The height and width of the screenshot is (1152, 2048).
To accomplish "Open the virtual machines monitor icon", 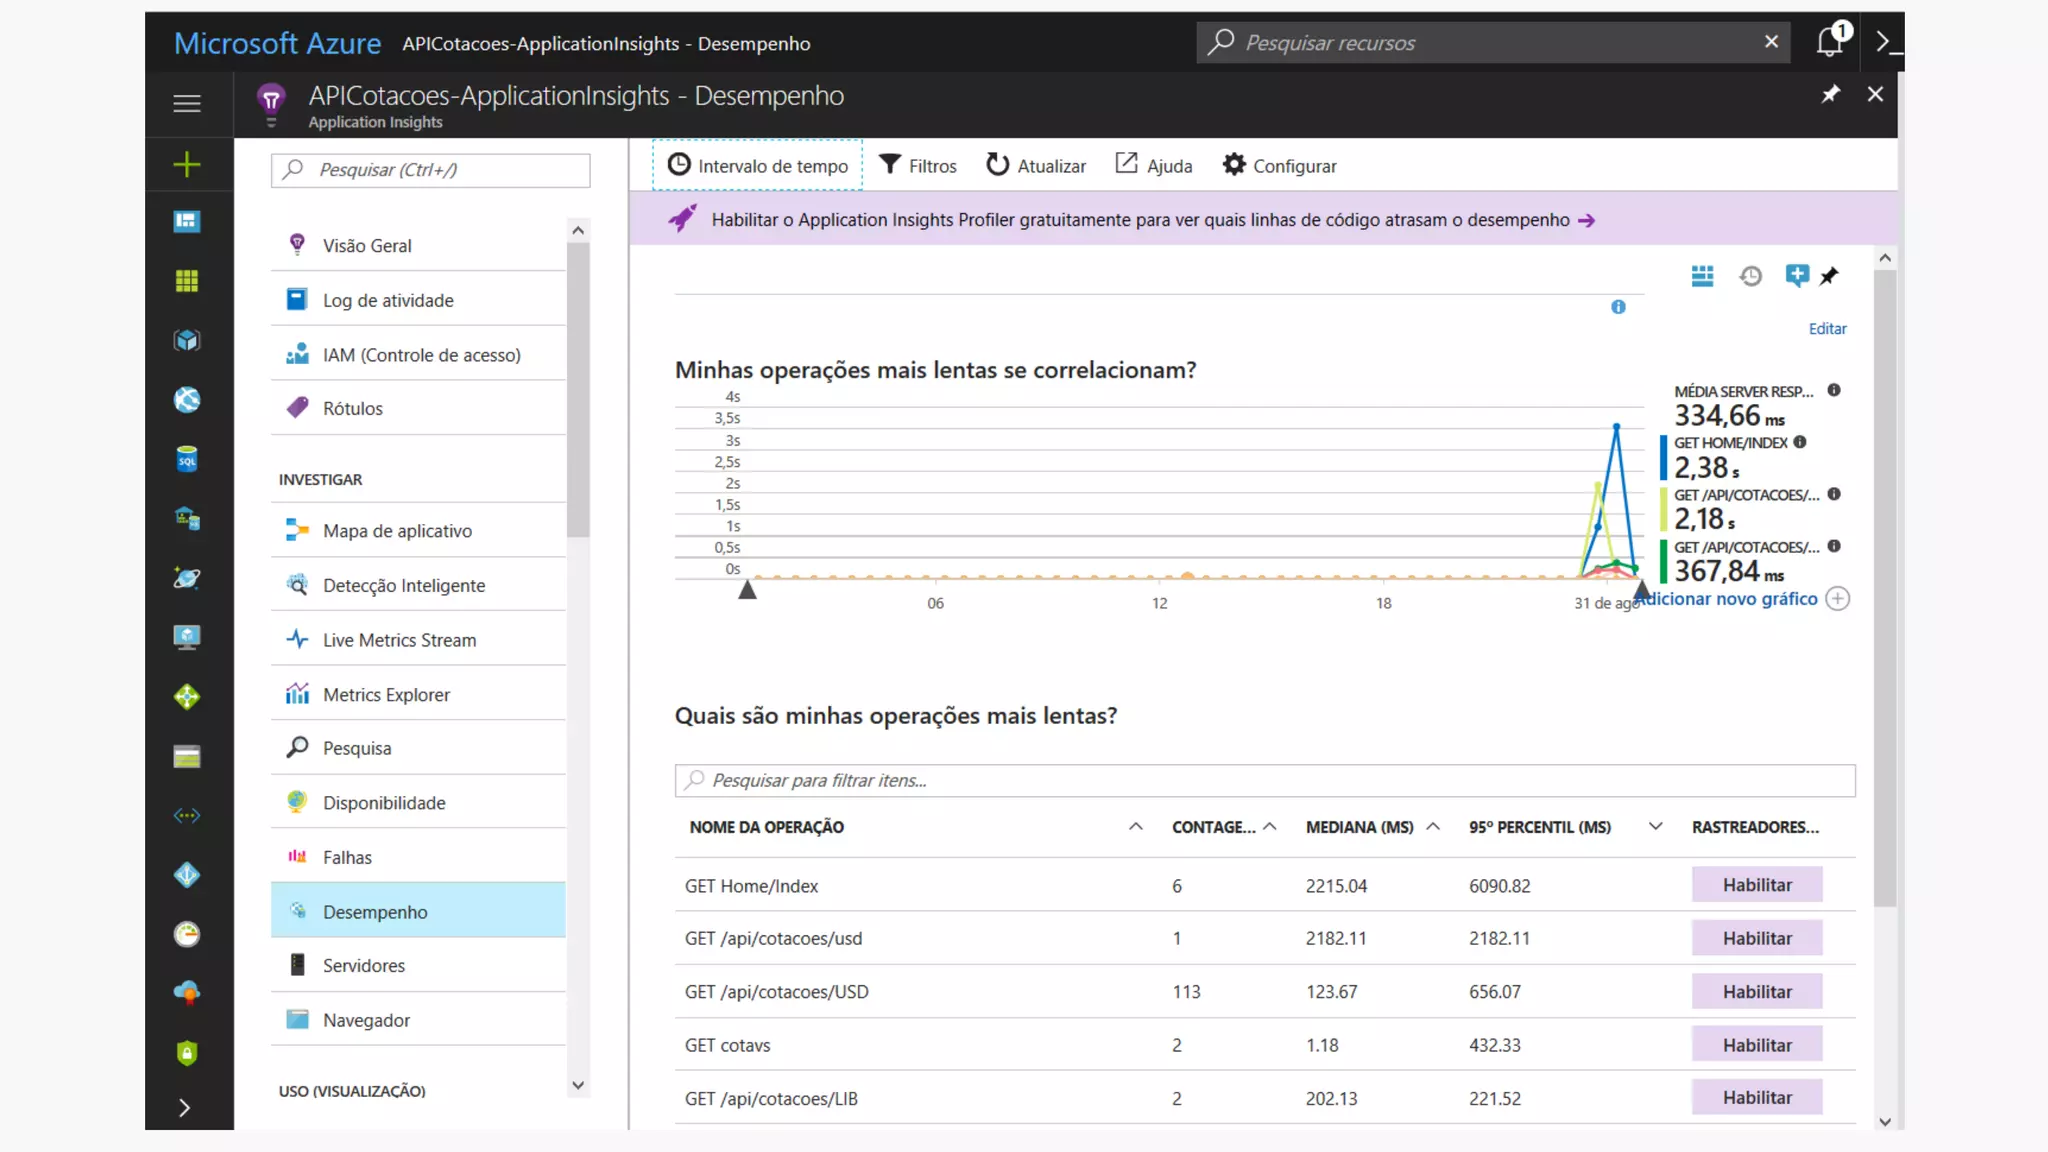I will coord(187,637).
